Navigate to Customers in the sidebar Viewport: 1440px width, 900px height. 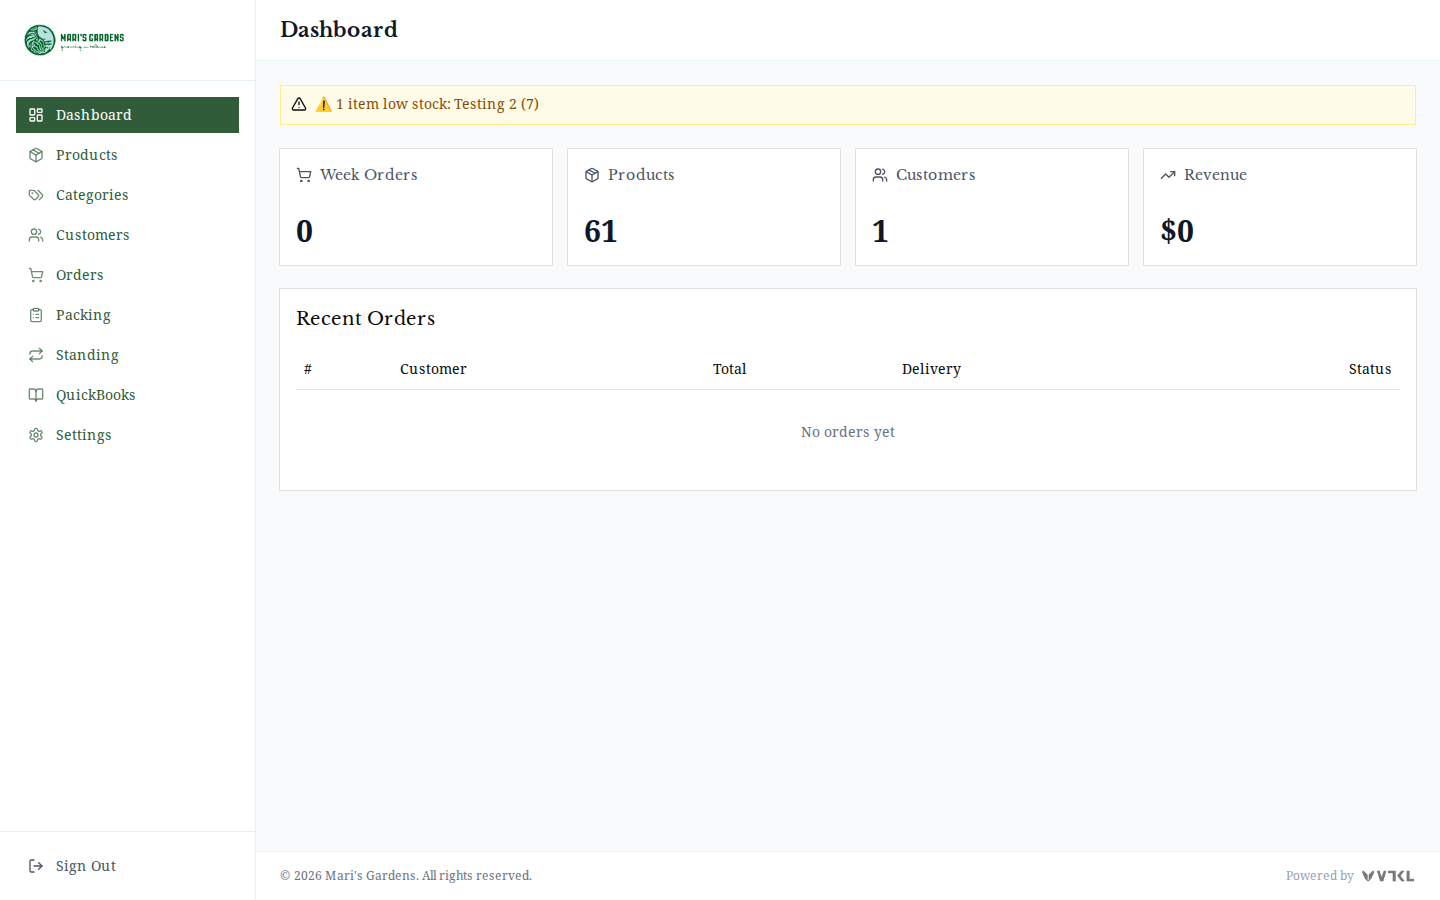point(127,235)
